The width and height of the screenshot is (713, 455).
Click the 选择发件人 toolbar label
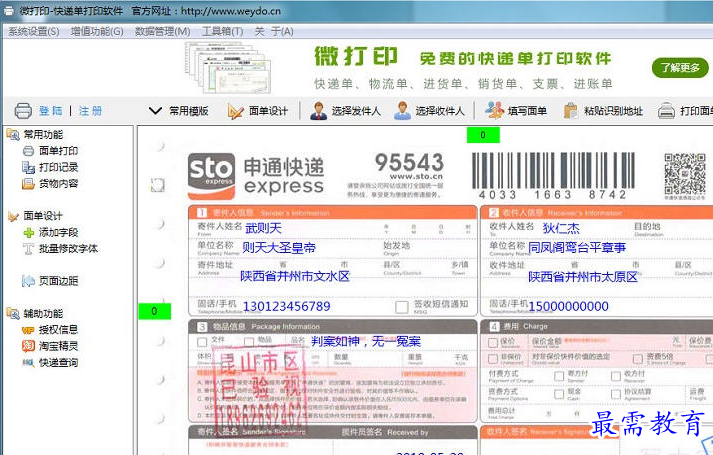[356, 111]
